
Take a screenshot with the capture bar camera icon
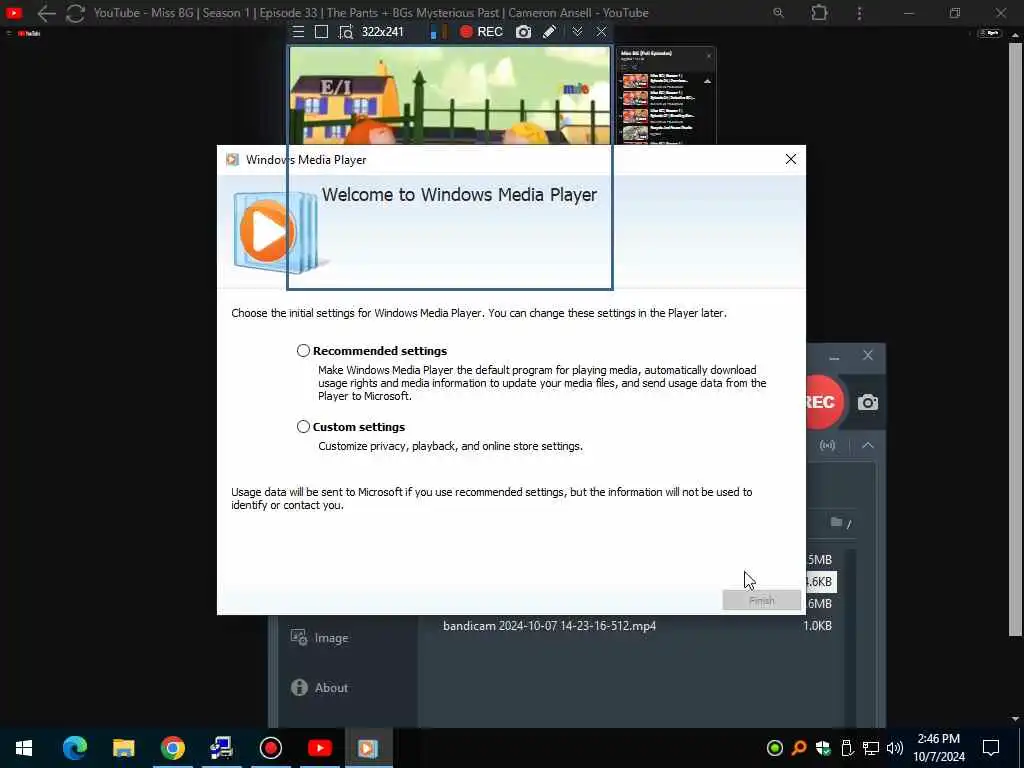[523, 32]
